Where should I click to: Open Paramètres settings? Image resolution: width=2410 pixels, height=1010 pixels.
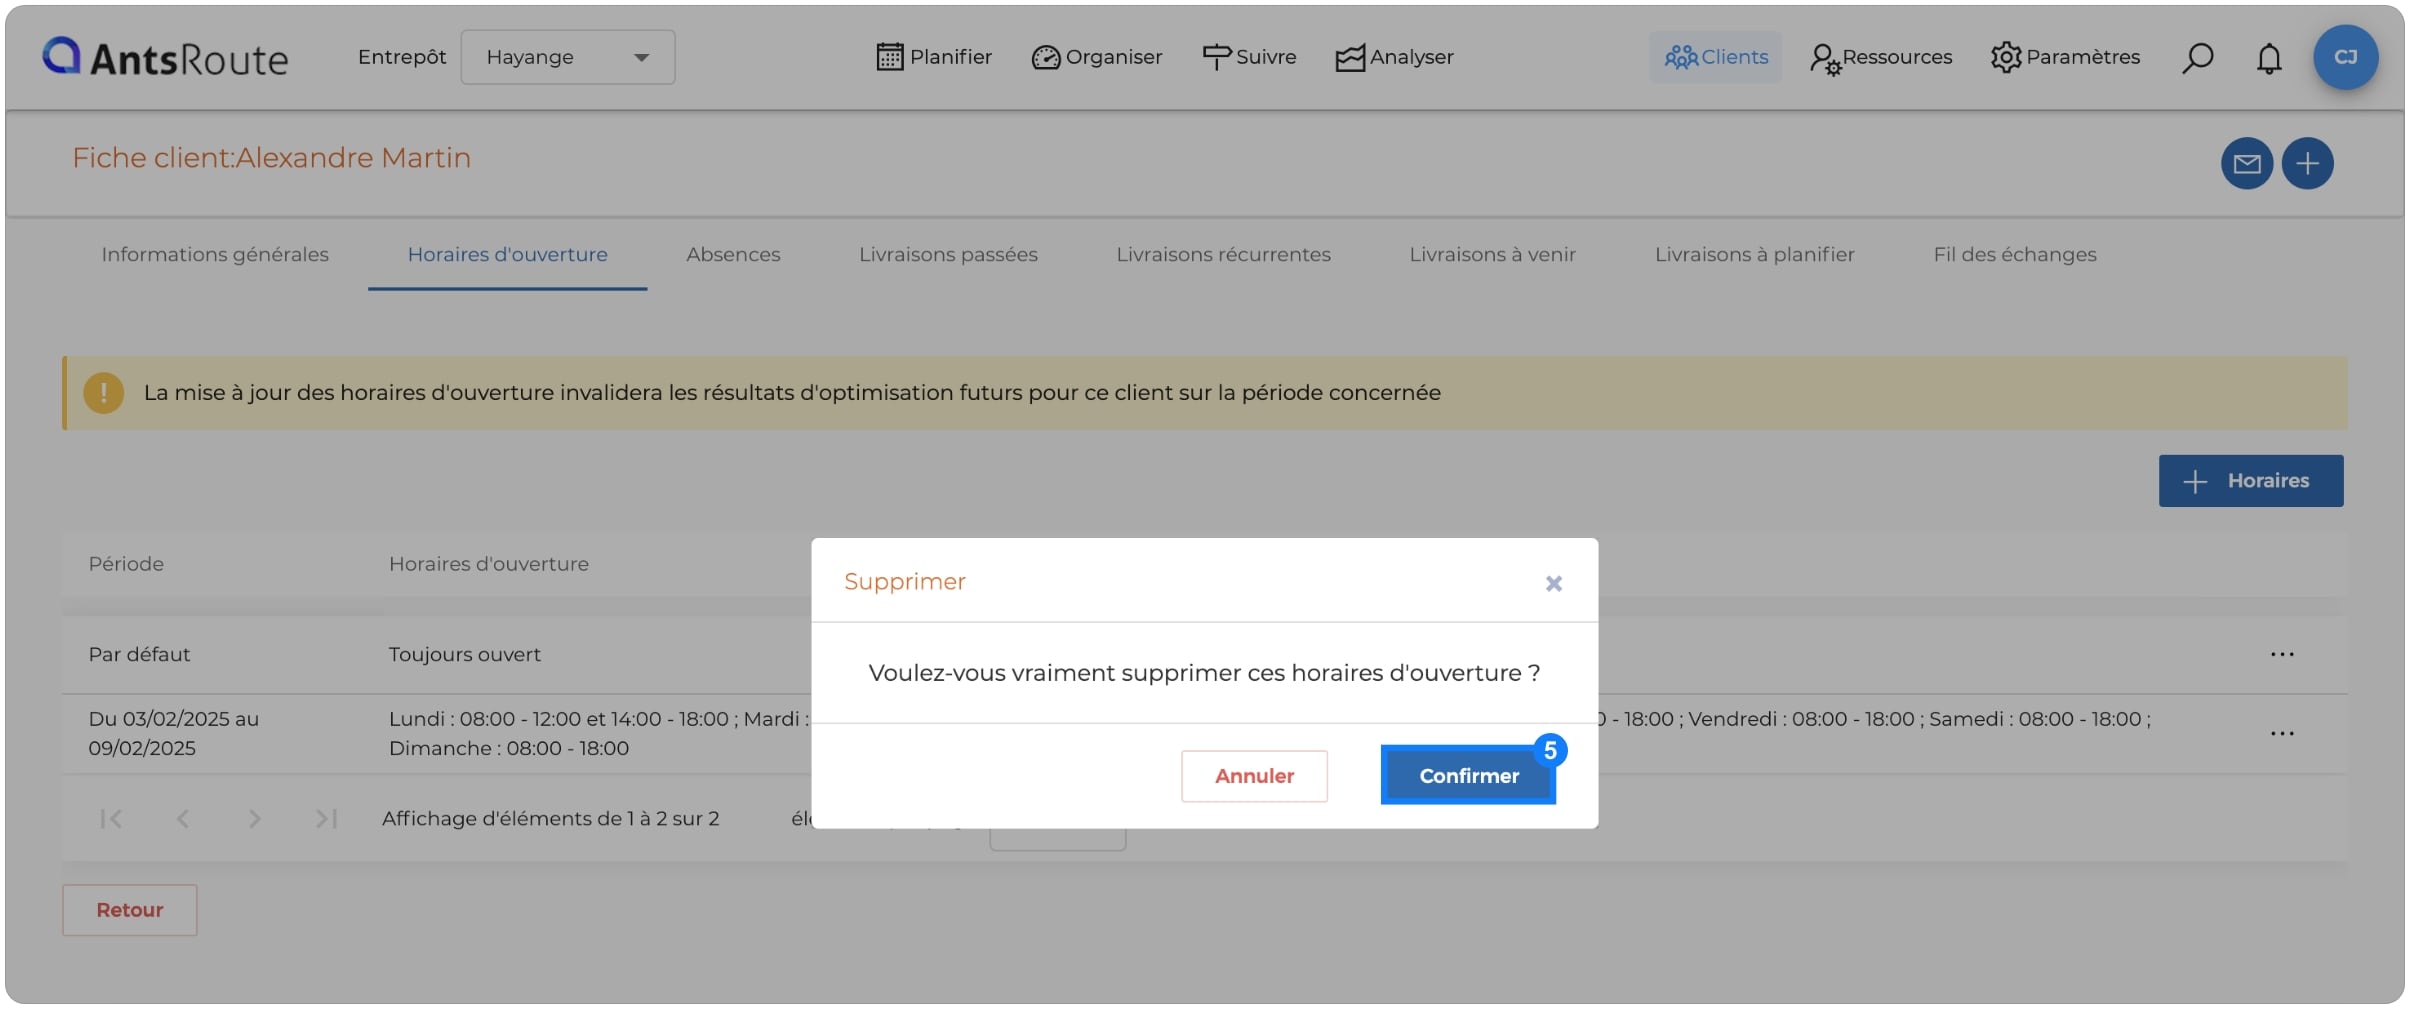(2065, 57)
